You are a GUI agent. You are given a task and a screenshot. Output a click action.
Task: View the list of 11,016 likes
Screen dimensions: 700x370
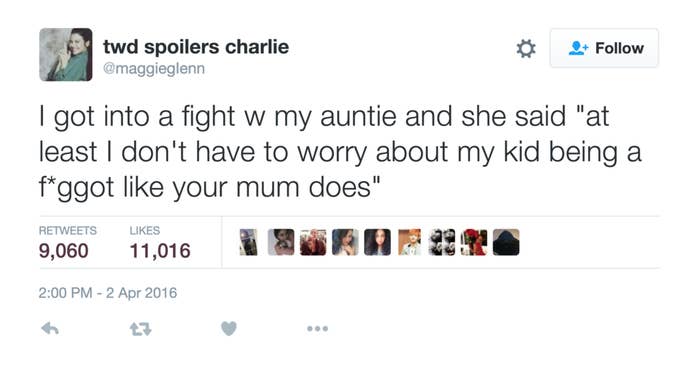pos(160,243)
